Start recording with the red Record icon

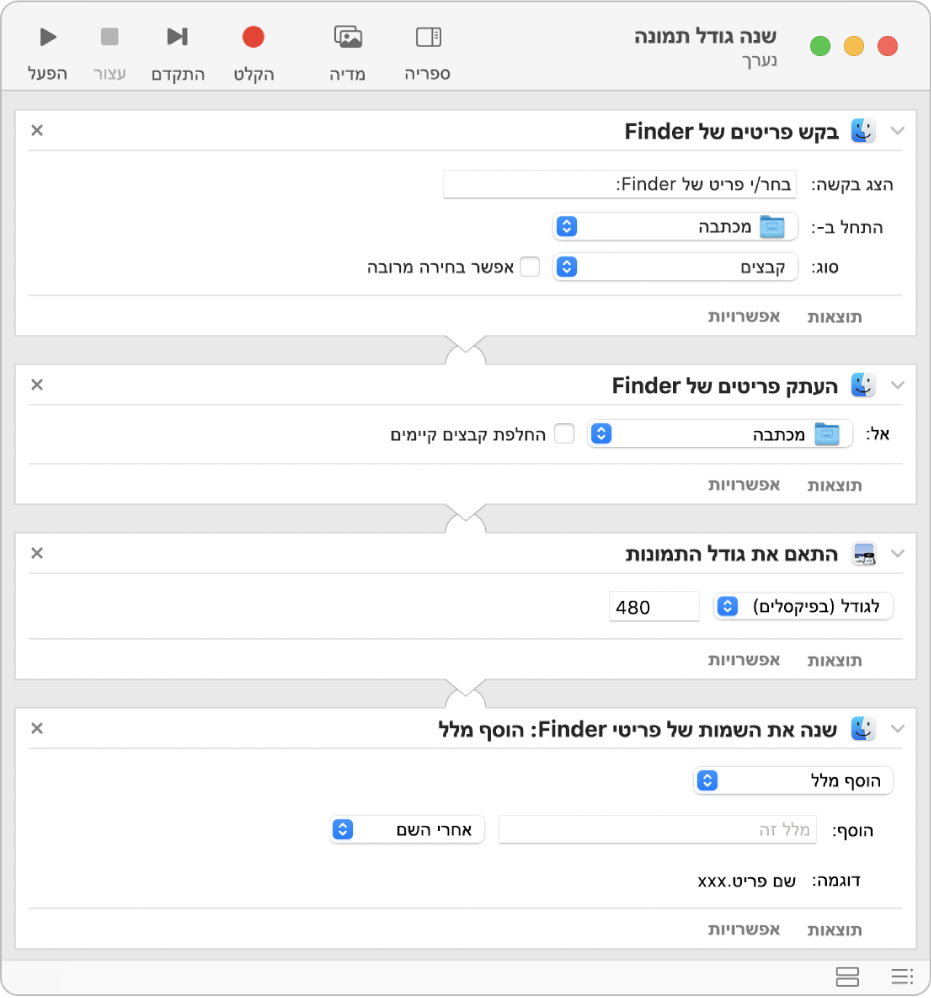(x=253, y=38)
